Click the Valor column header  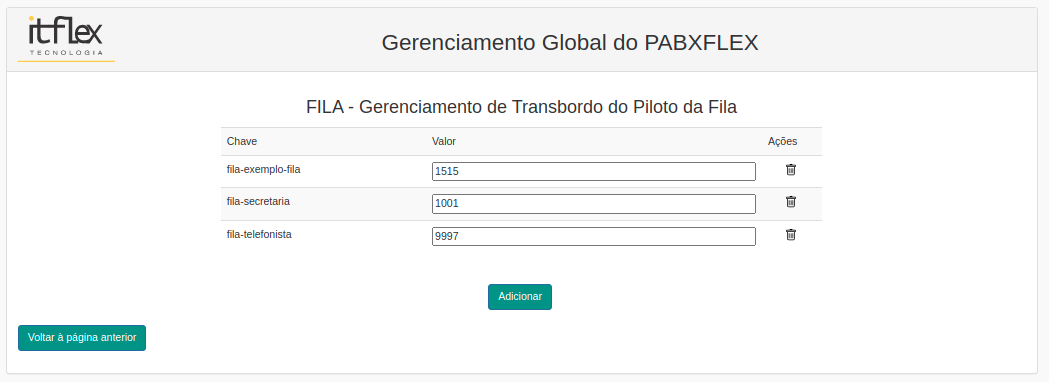(x=444, y=142)
